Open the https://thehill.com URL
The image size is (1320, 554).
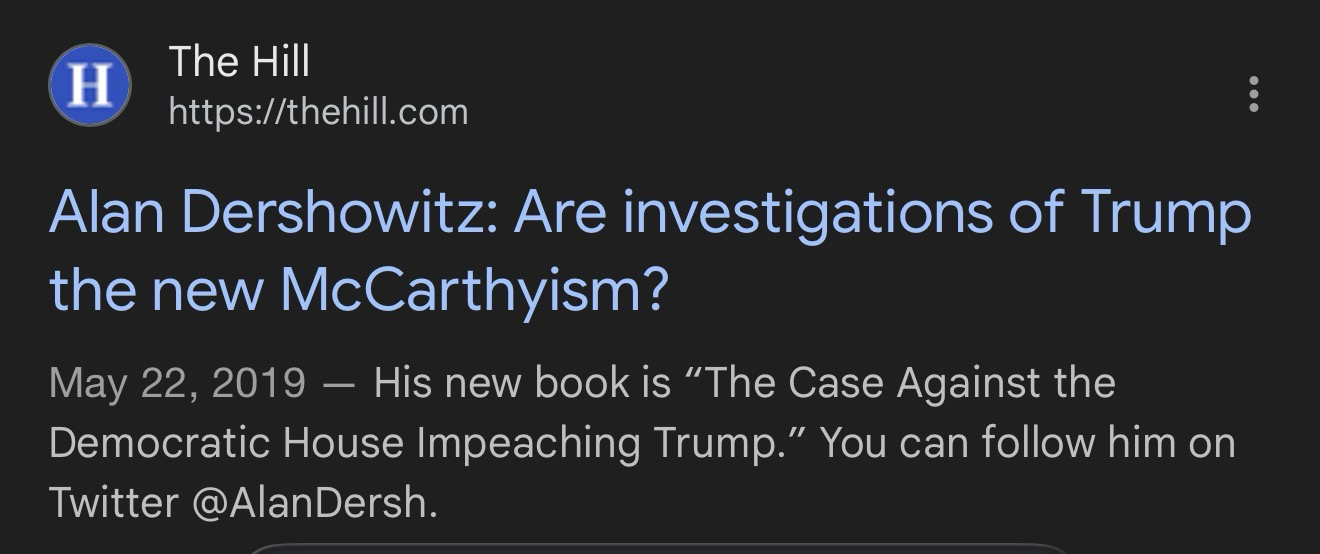318,111
